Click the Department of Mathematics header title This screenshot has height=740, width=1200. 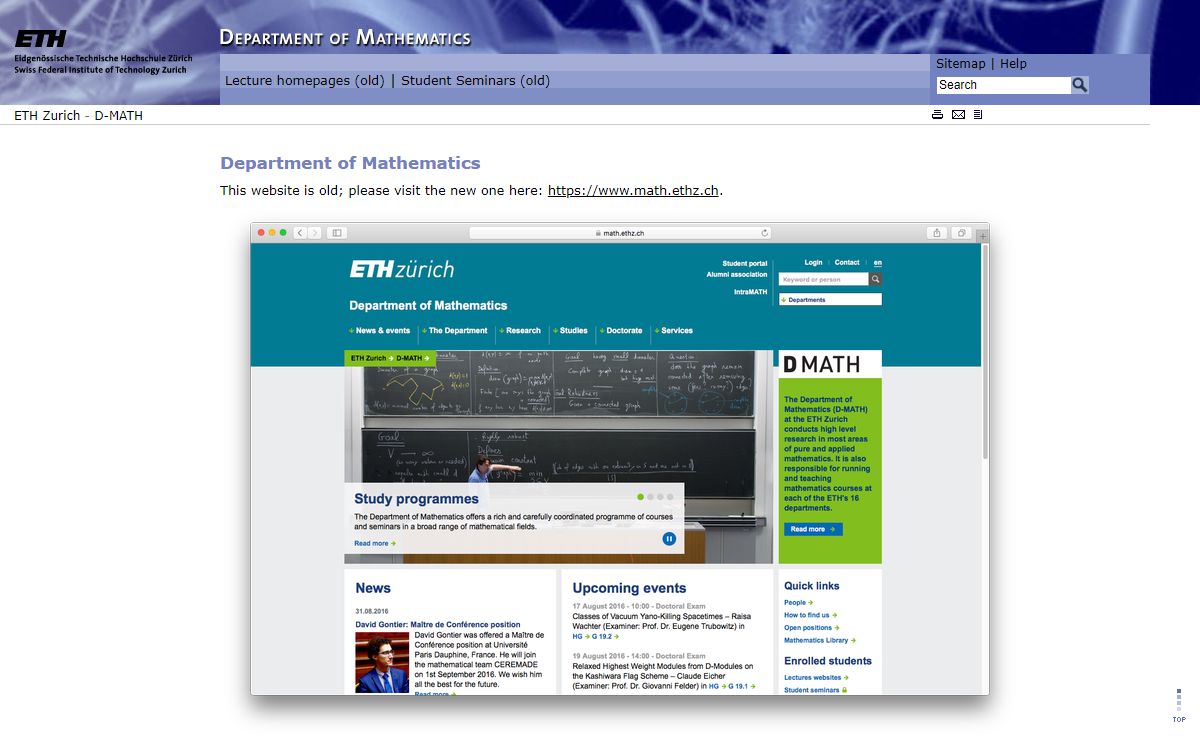tap(345, 38)
